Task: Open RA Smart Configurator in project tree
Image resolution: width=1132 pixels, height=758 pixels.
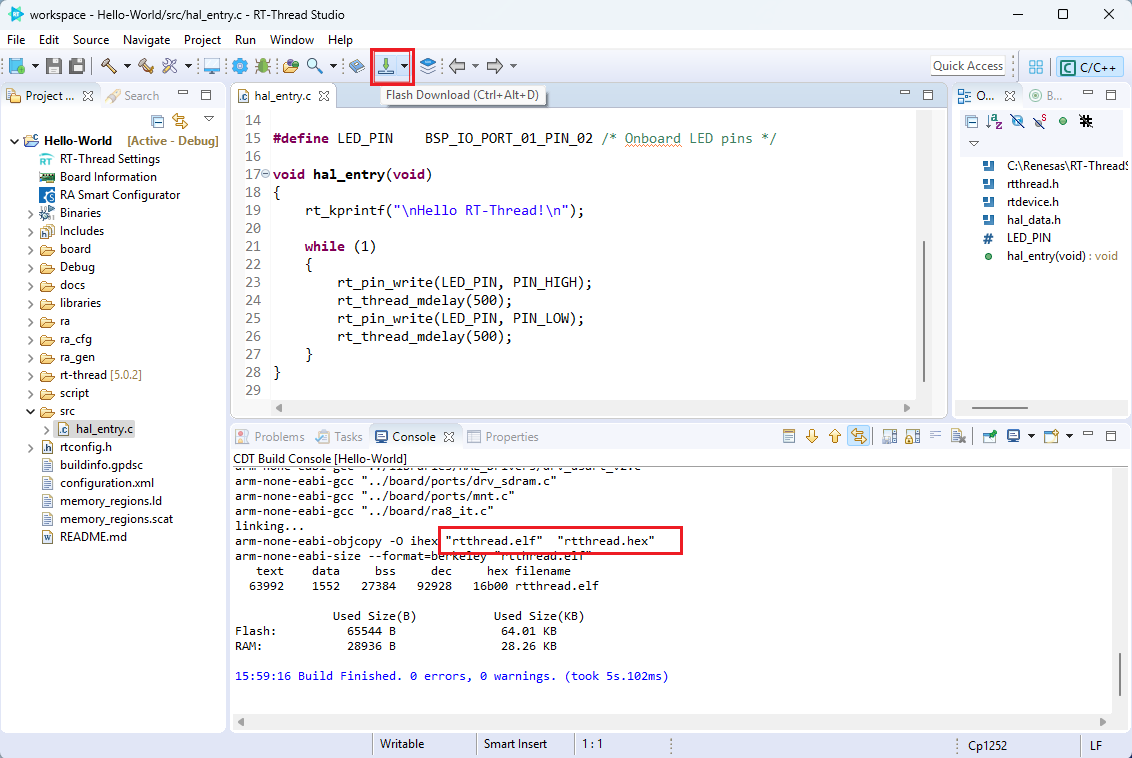Action: (119, 195)
